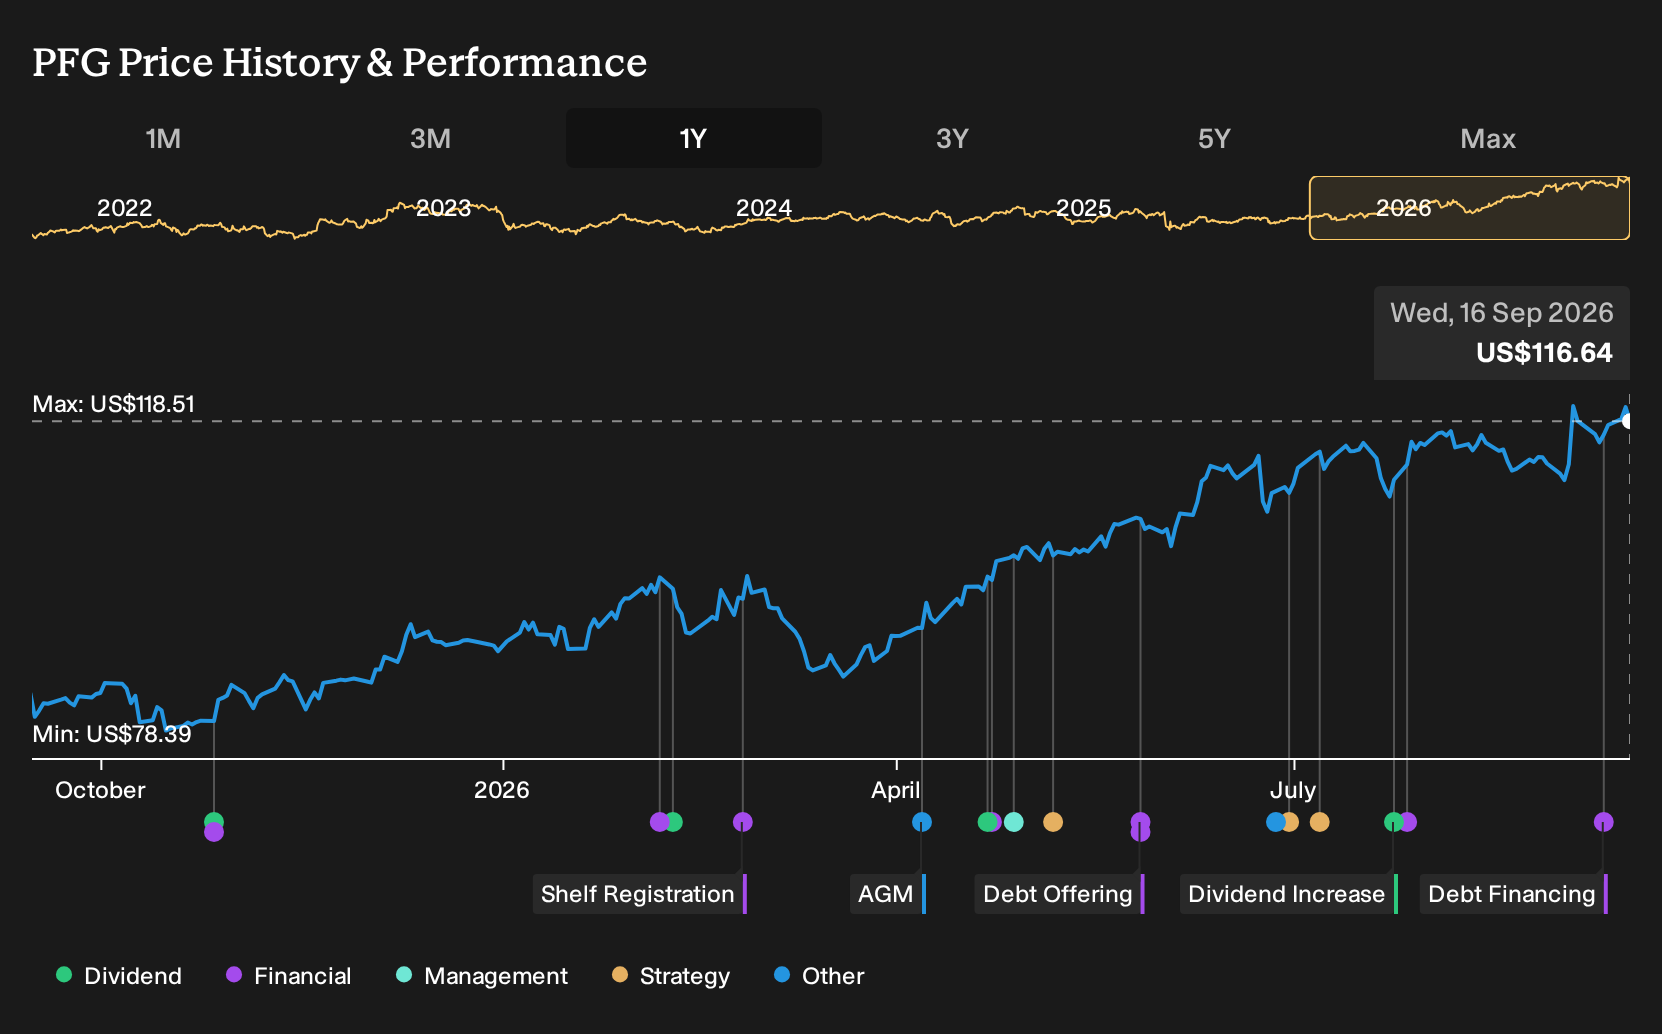Click the Wed, 16 Sep 2026 date

(x=1502, y=313)
